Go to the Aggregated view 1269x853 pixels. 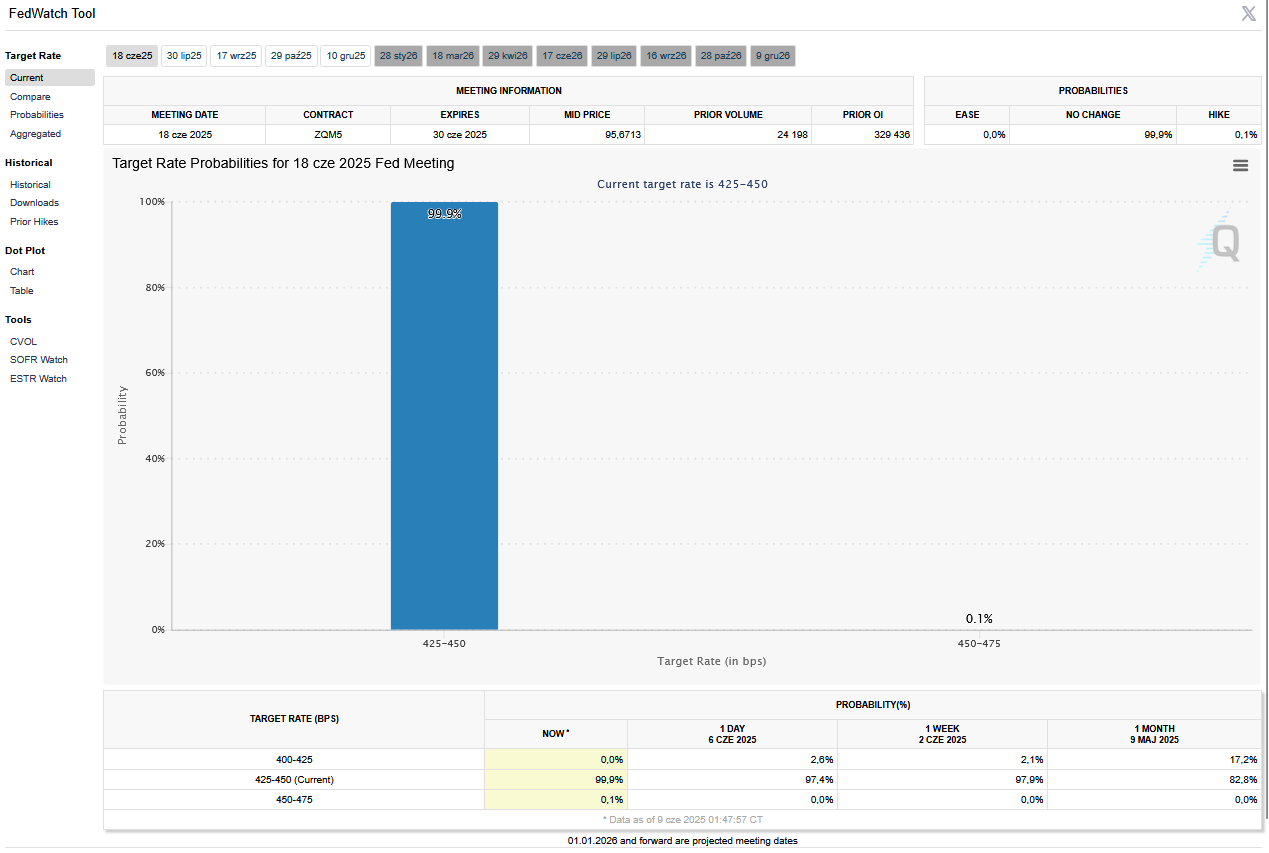coord(35,134)
